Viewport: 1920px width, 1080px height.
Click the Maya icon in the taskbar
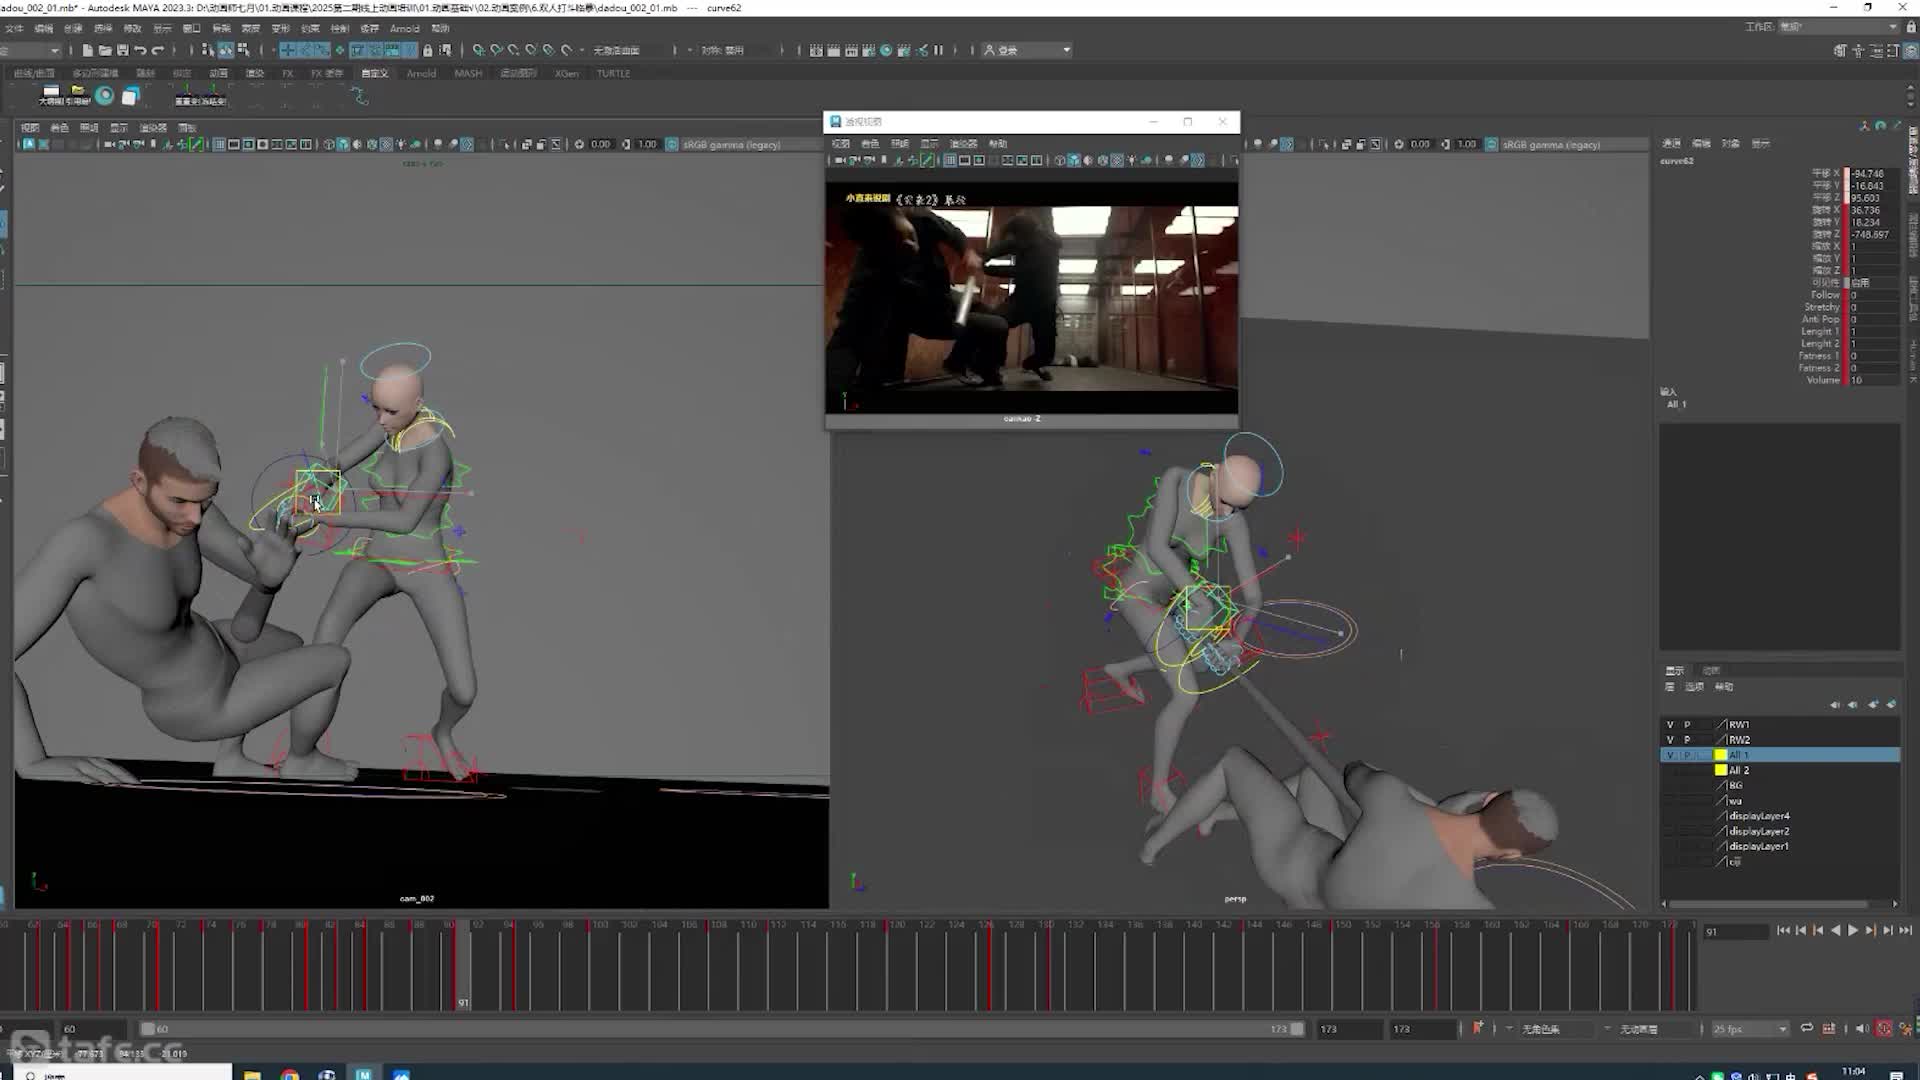click(x=364, y=1074)
